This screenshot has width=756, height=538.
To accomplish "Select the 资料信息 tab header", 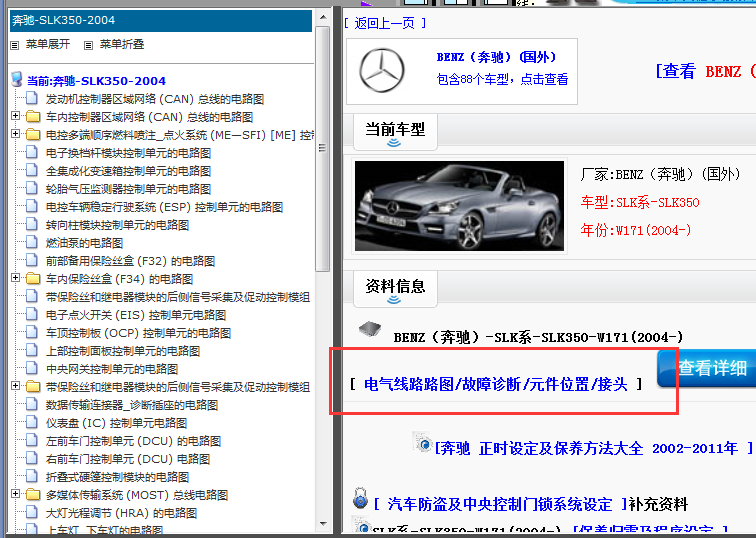I will tap(395, 288).
